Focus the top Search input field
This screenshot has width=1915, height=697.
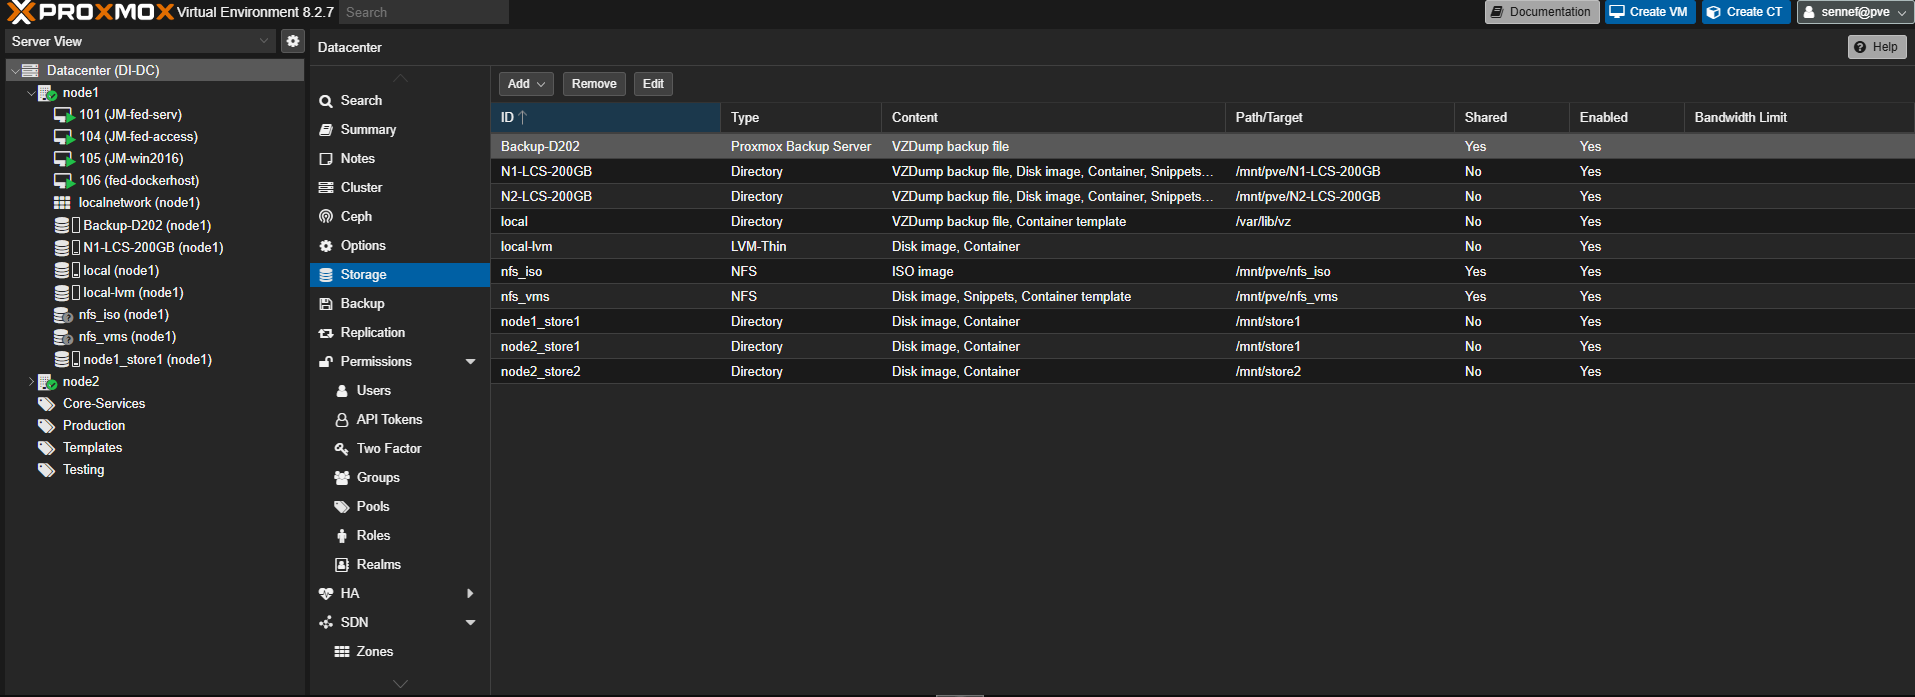[x=423, y=12]
